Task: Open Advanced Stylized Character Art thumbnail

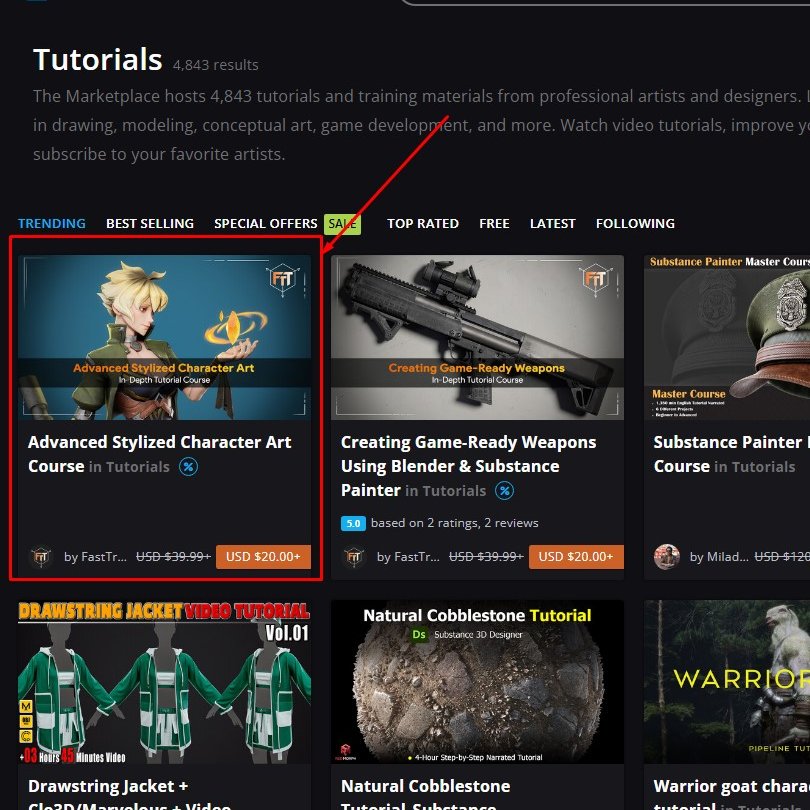Action: pyautogui.click(x=164, y=337)
